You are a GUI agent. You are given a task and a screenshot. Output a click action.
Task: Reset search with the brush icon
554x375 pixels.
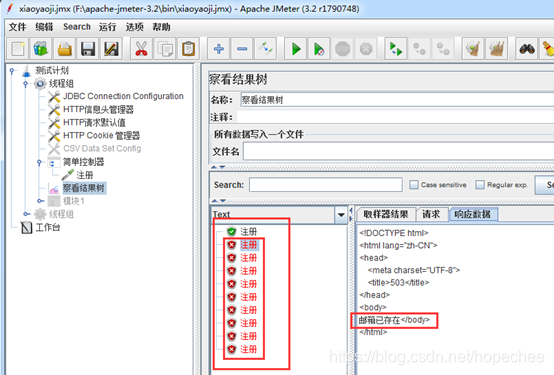tap(548, 49)
